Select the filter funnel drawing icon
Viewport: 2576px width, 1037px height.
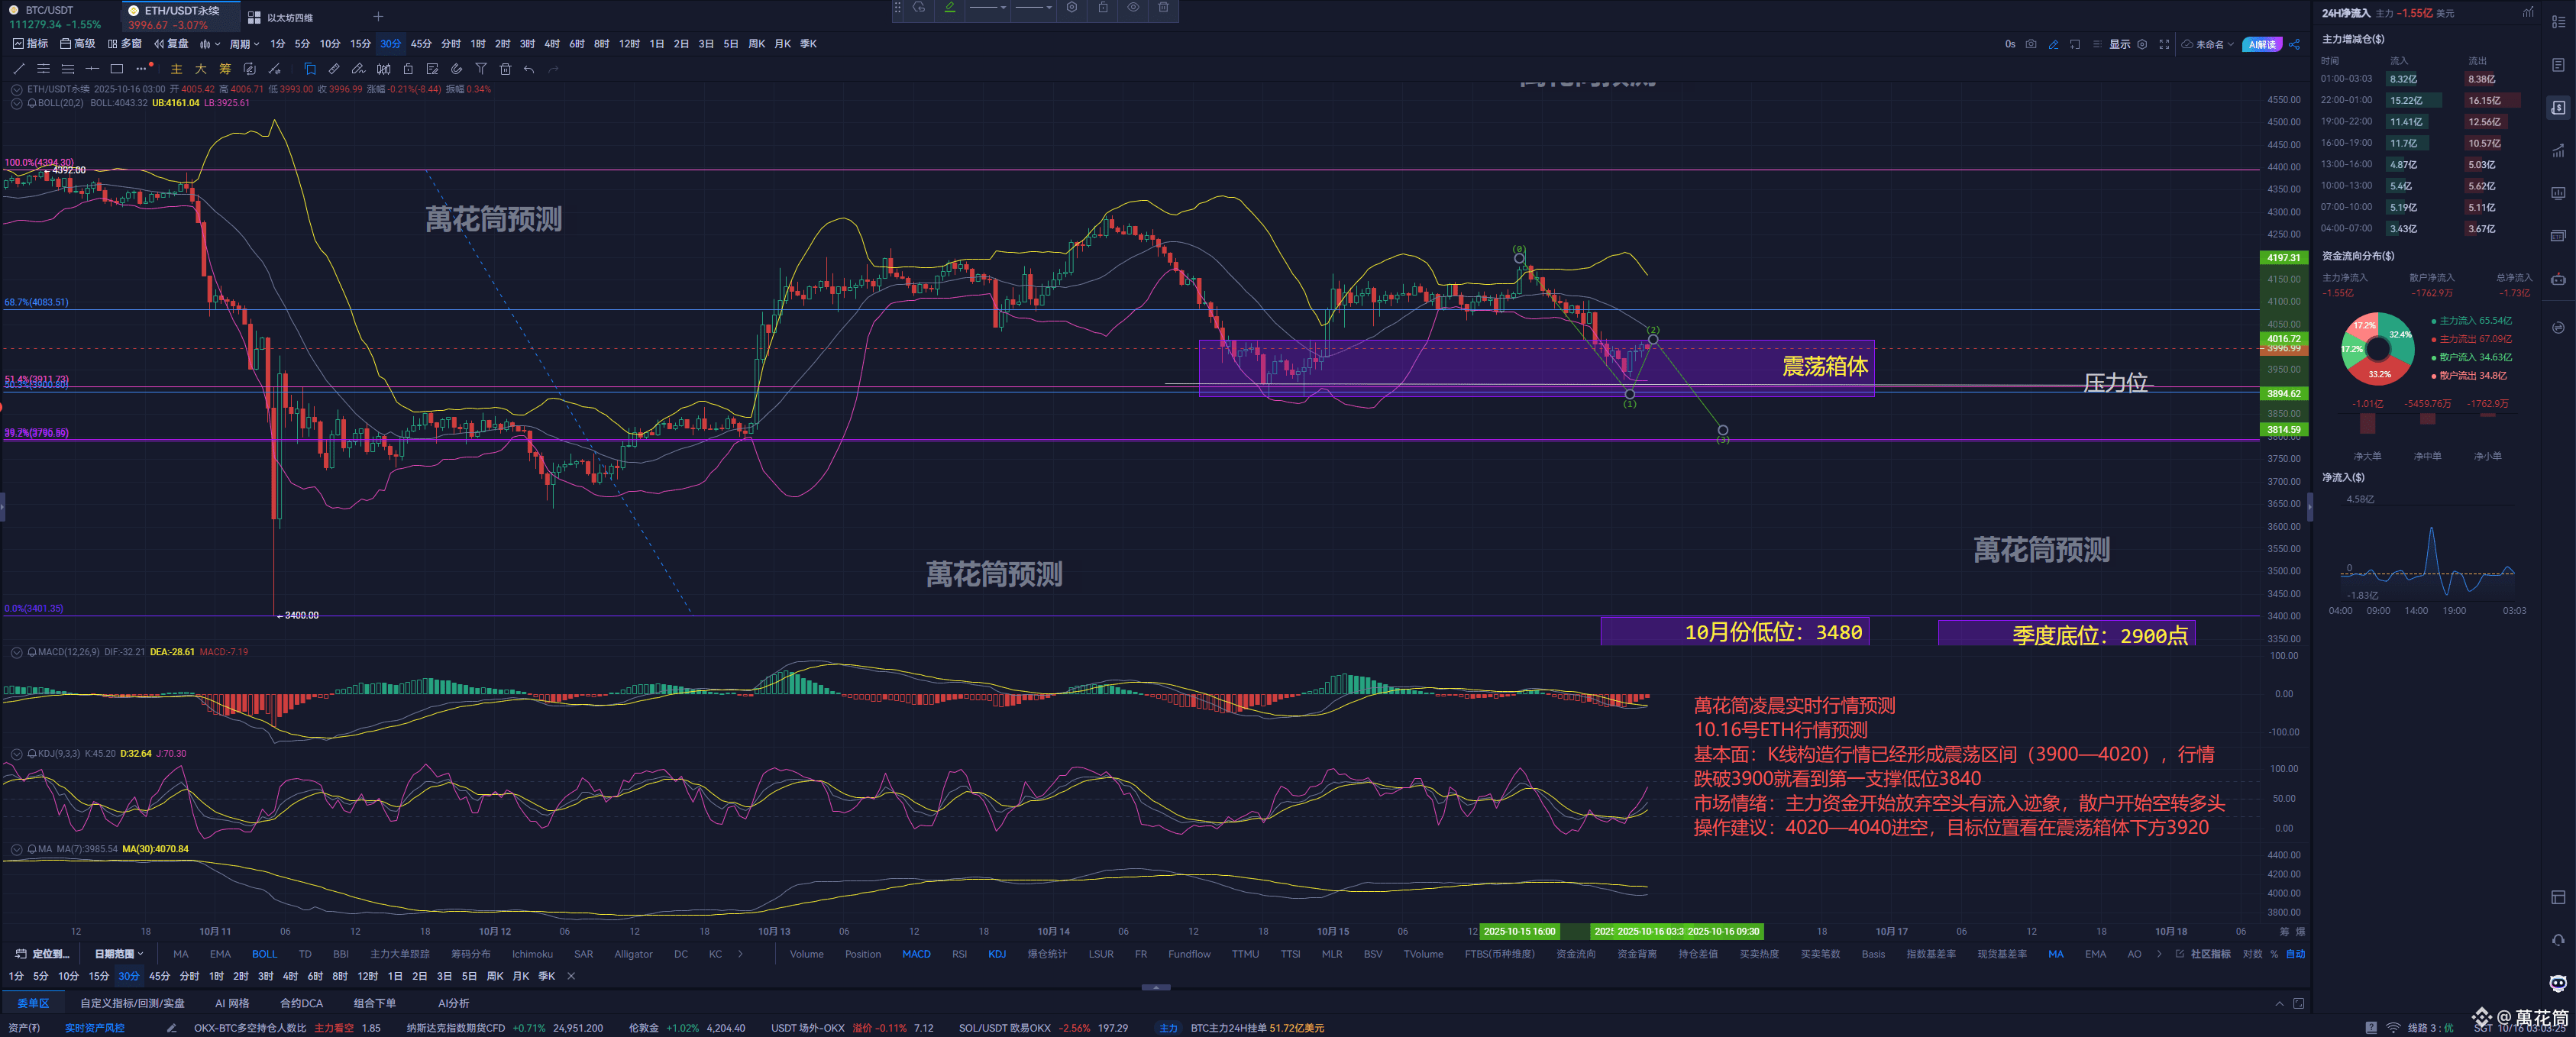(481, 69)
